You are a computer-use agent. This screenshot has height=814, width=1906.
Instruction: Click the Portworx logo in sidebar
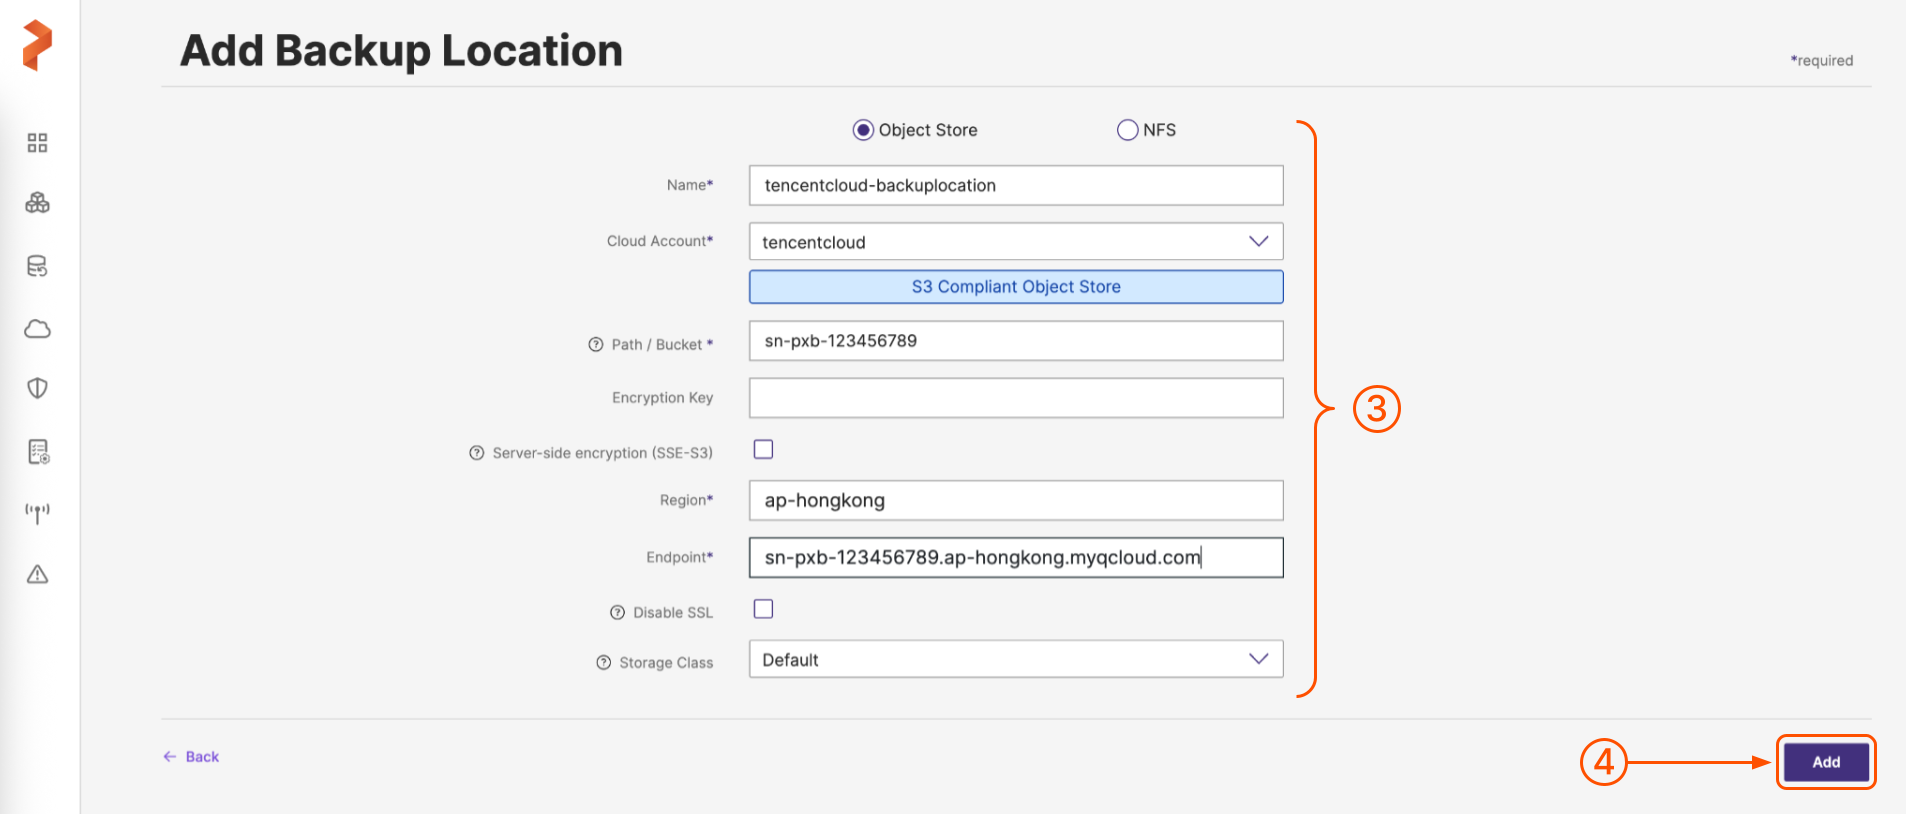(37, 45)
